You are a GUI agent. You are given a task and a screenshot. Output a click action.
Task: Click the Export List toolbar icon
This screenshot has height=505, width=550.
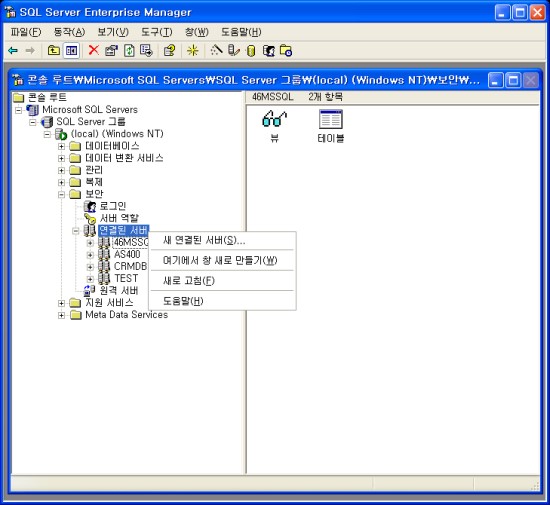click(146, 51)
